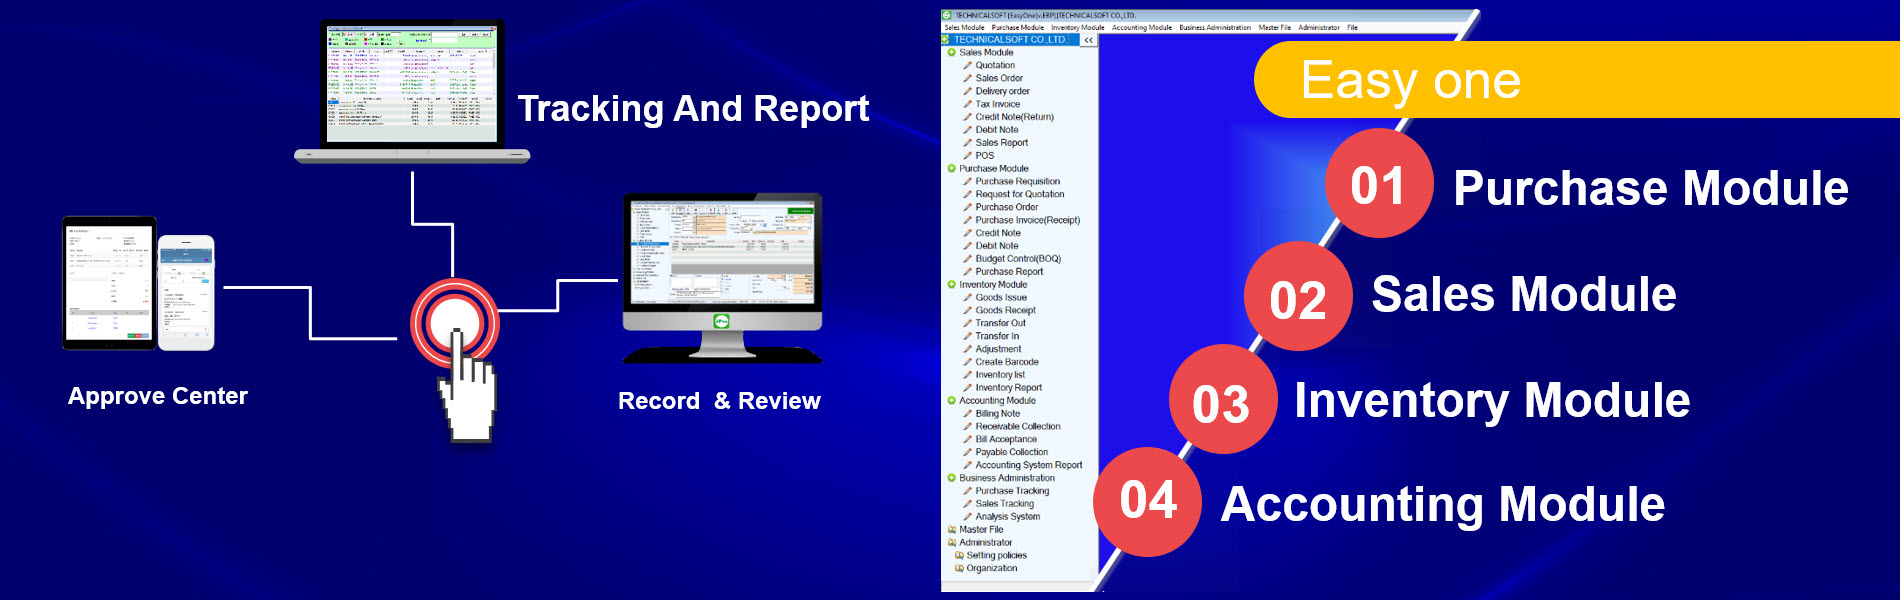
Task: Open Credit Note under Purchase Module
Action: (x=998, y=233)
